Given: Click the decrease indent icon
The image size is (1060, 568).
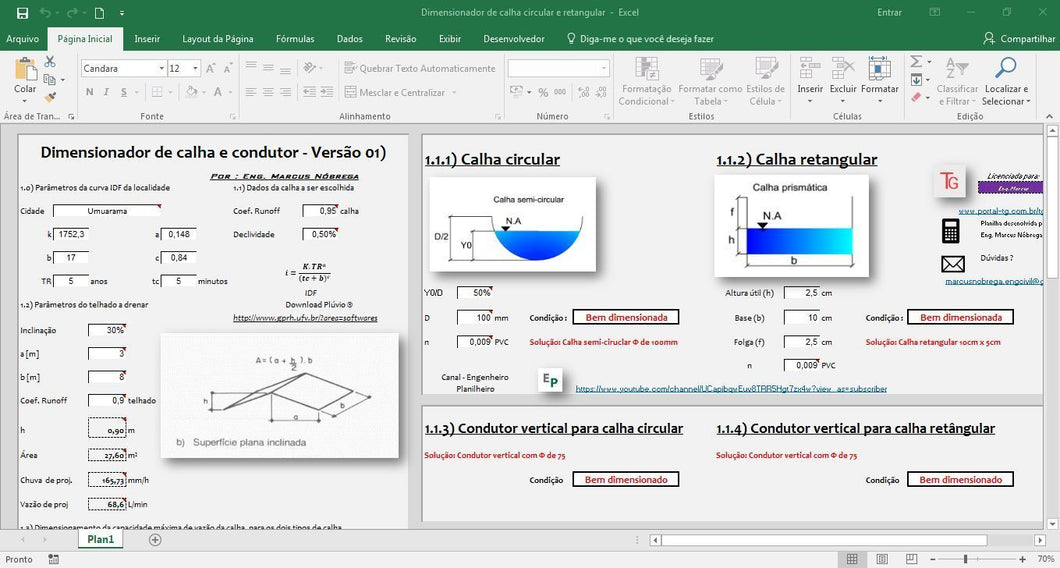Looking at the screenshot, I should point(310,92).
